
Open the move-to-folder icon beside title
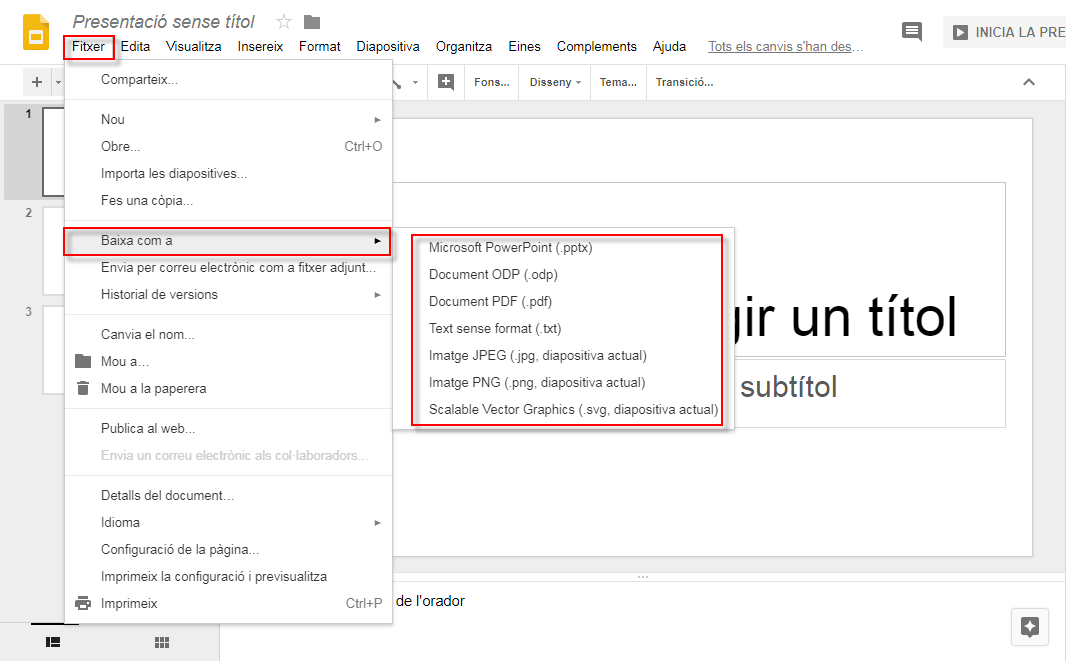click(312, 22)
